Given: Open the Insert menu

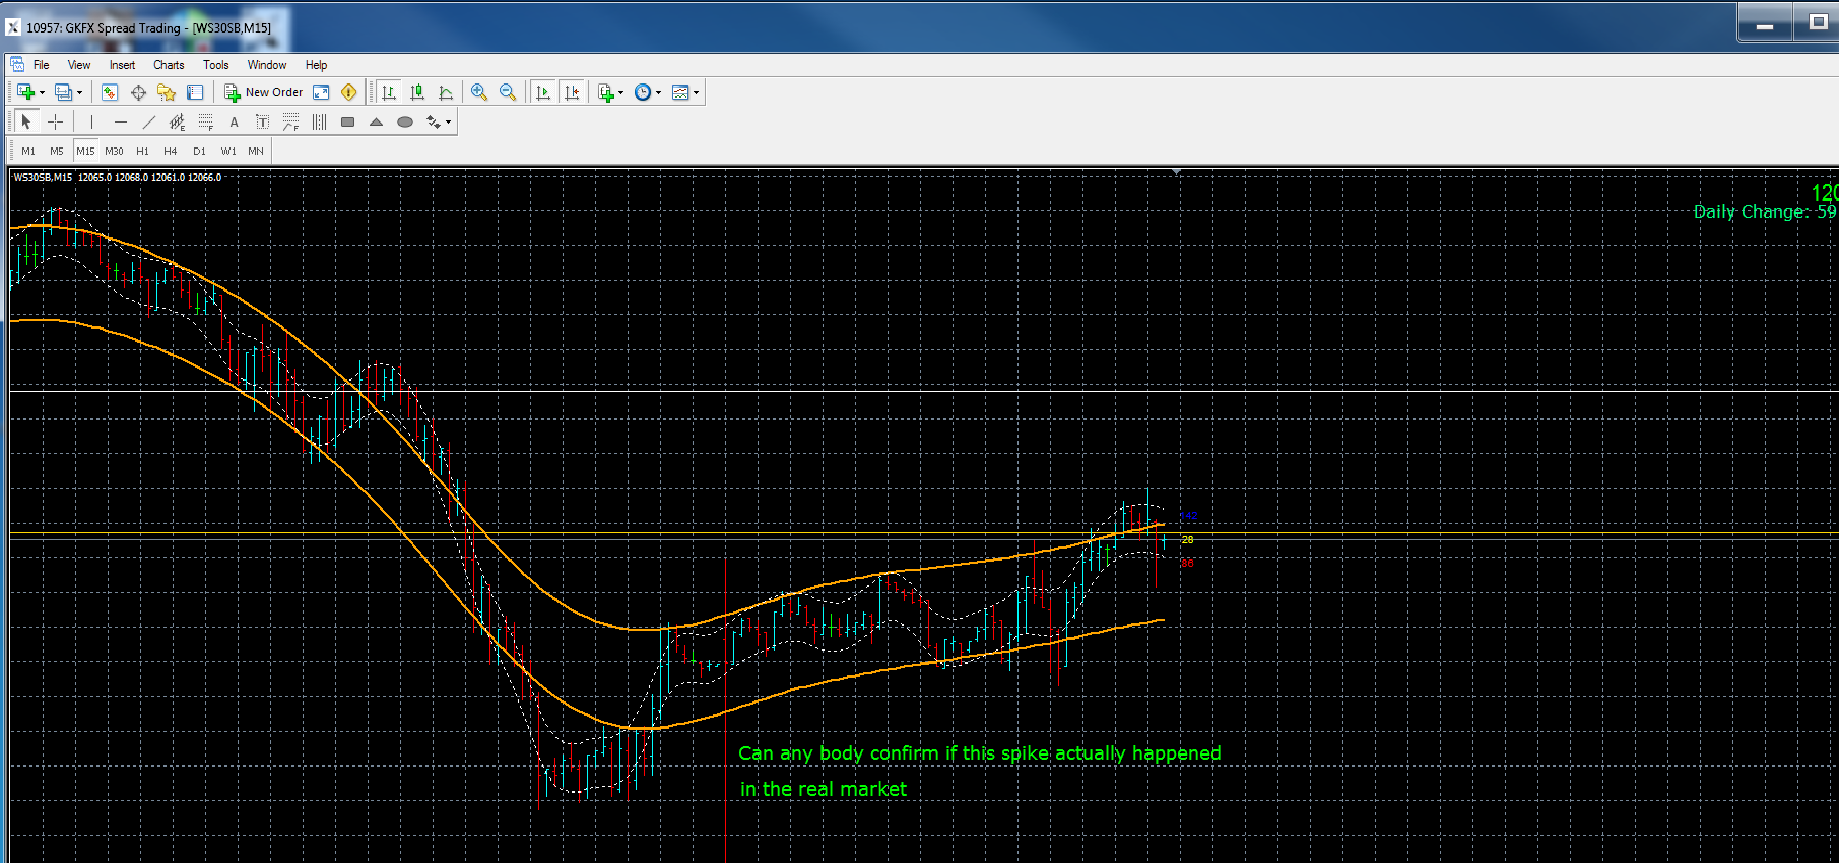Looking at the screenshot, I should [x=122, y=65].
